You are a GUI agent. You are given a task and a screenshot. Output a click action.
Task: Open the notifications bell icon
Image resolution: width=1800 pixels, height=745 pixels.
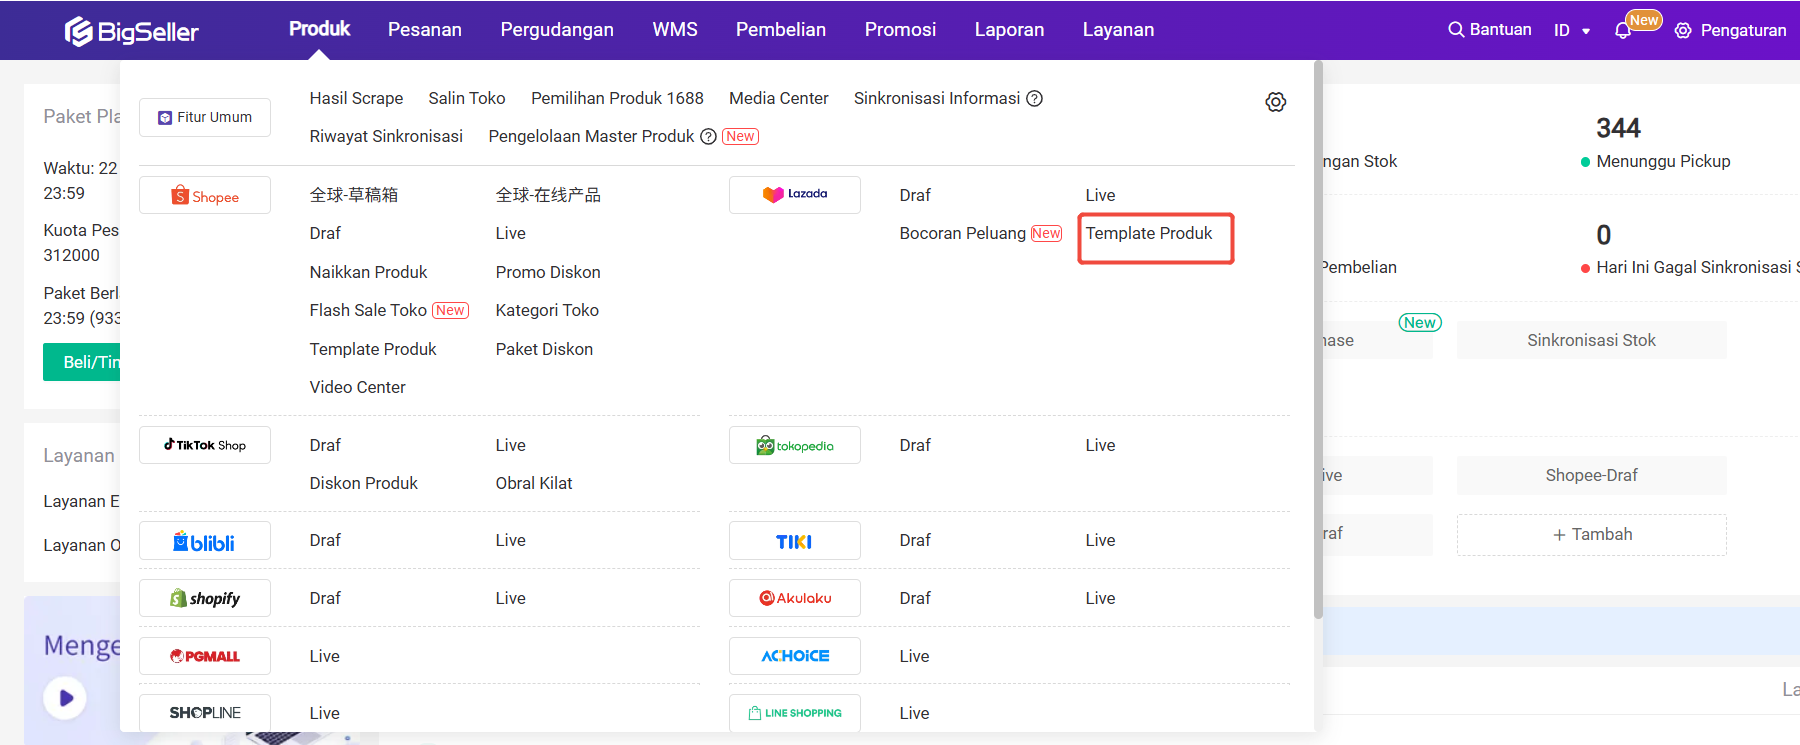tap(1622, 31)
